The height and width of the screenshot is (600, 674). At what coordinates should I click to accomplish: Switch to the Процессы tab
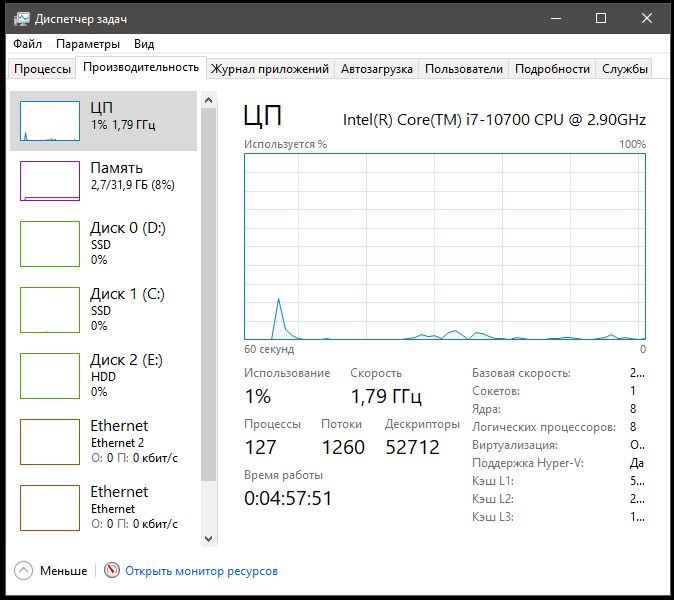point(43,69)
